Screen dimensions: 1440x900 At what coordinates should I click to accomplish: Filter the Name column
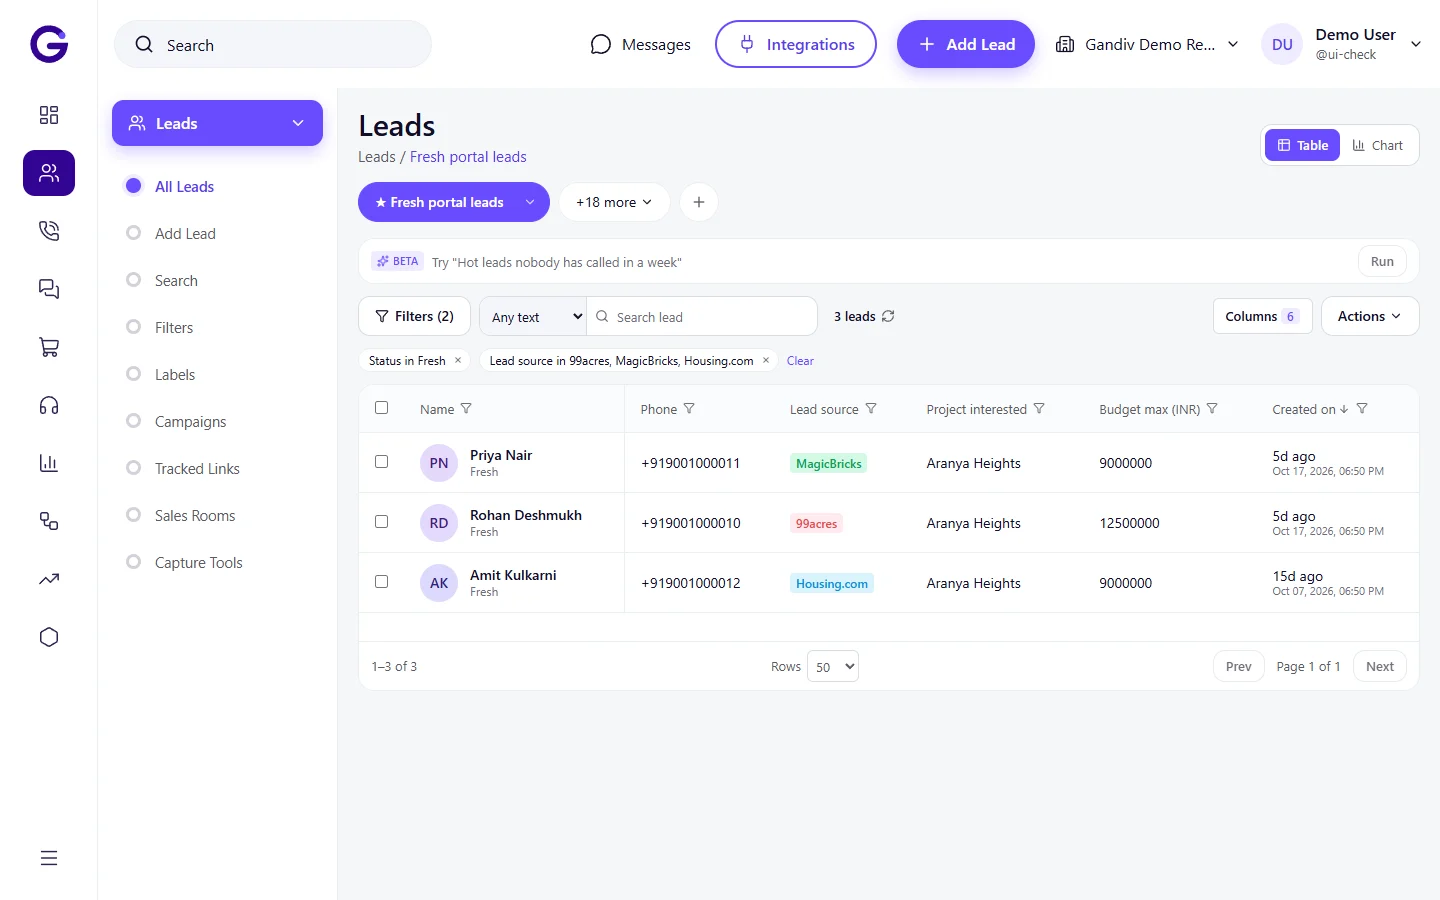point(466,408)
